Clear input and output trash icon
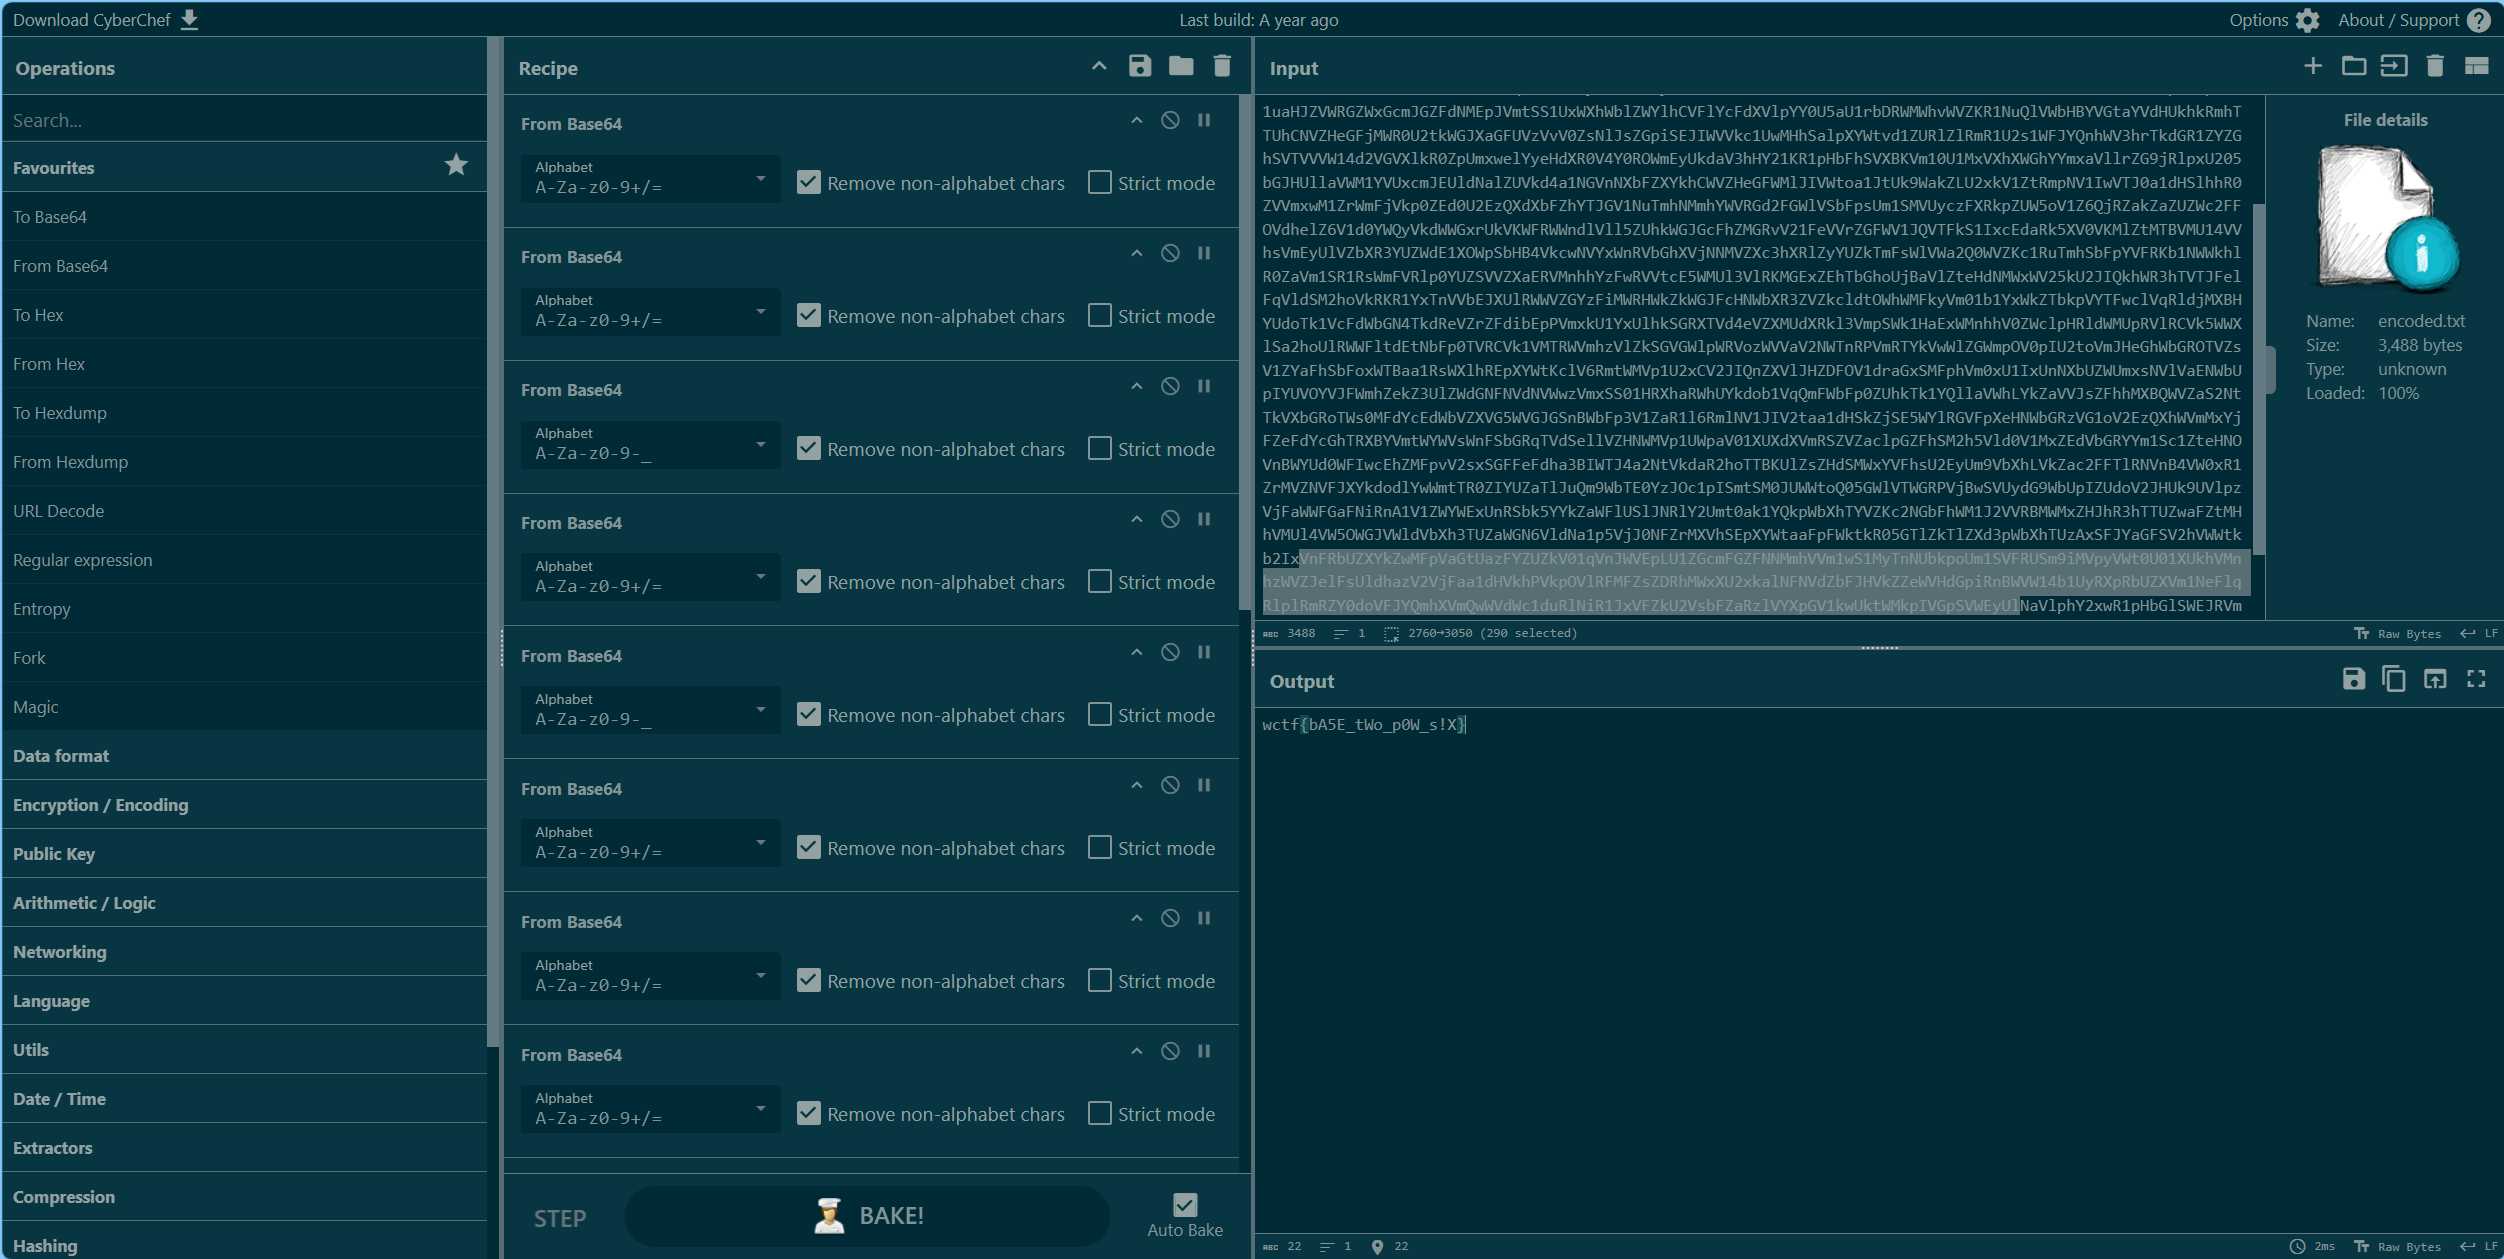 2435,66
